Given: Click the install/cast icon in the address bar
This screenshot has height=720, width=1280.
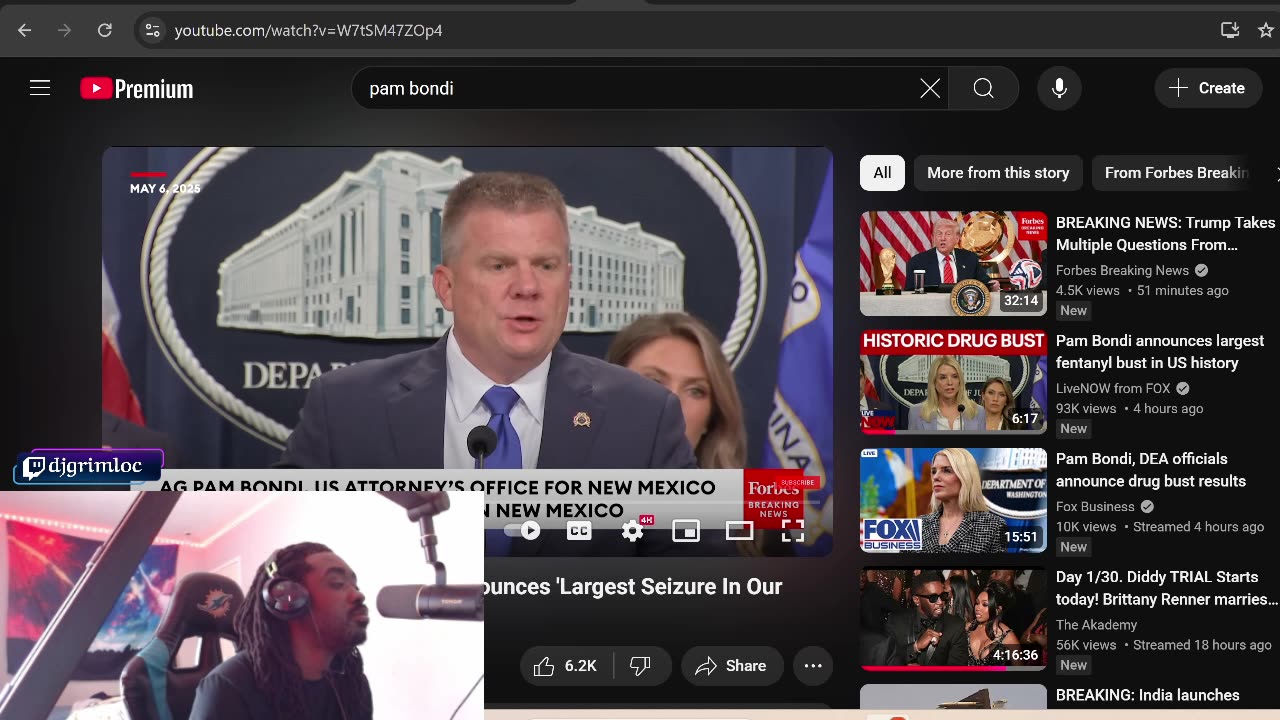Looking at the screenshot, I should tap(1230, 30).
